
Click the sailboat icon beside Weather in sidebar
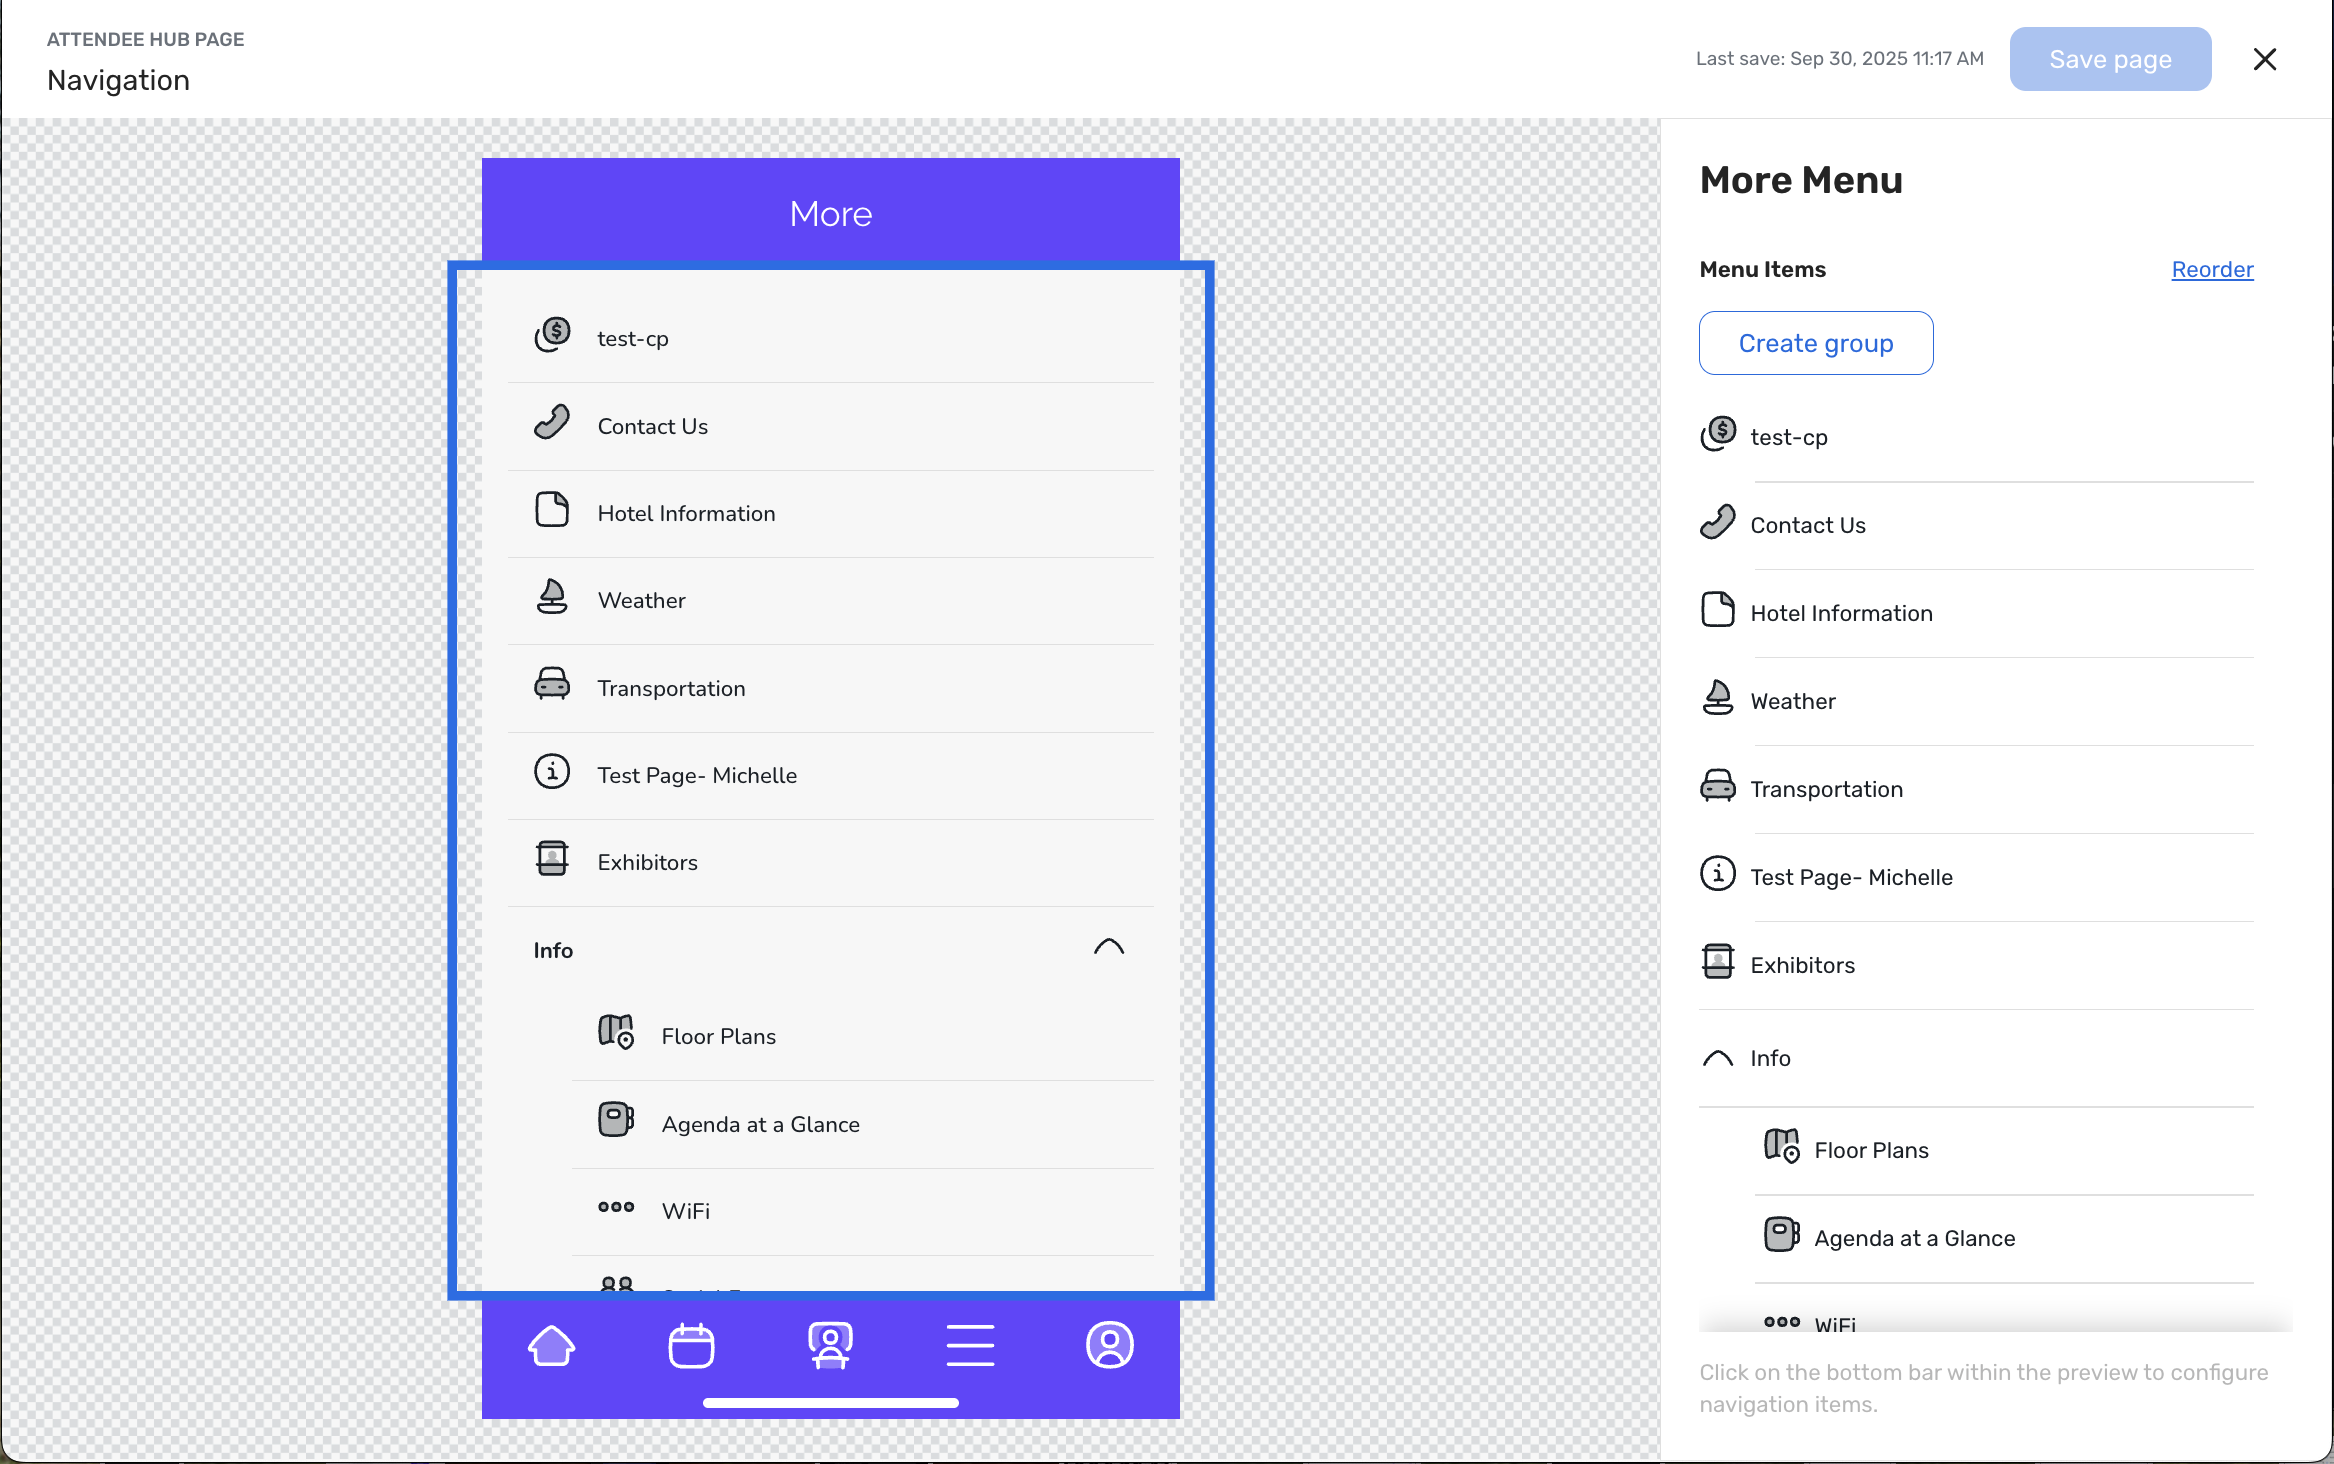[1718, 699]
